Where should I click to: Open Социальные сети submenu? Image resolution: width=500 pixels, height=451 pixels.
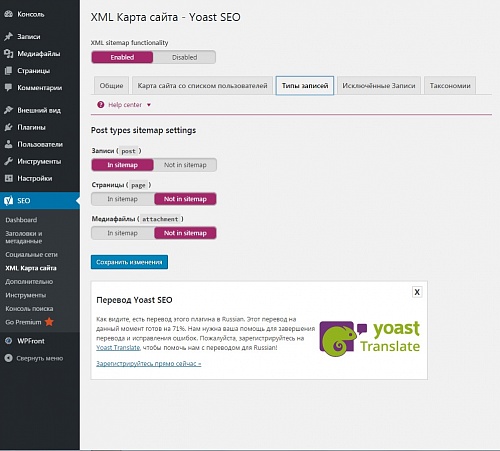(x=31, y=254)
